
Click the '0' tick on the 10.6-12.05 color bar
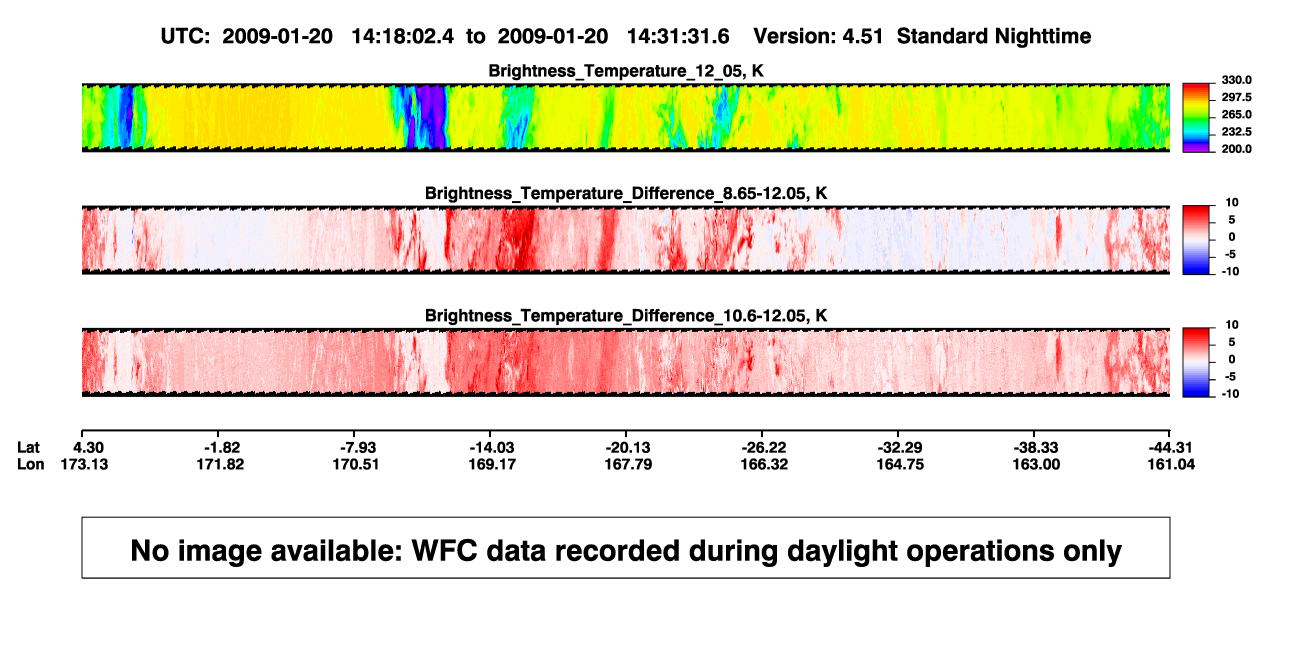[1232, 359]
